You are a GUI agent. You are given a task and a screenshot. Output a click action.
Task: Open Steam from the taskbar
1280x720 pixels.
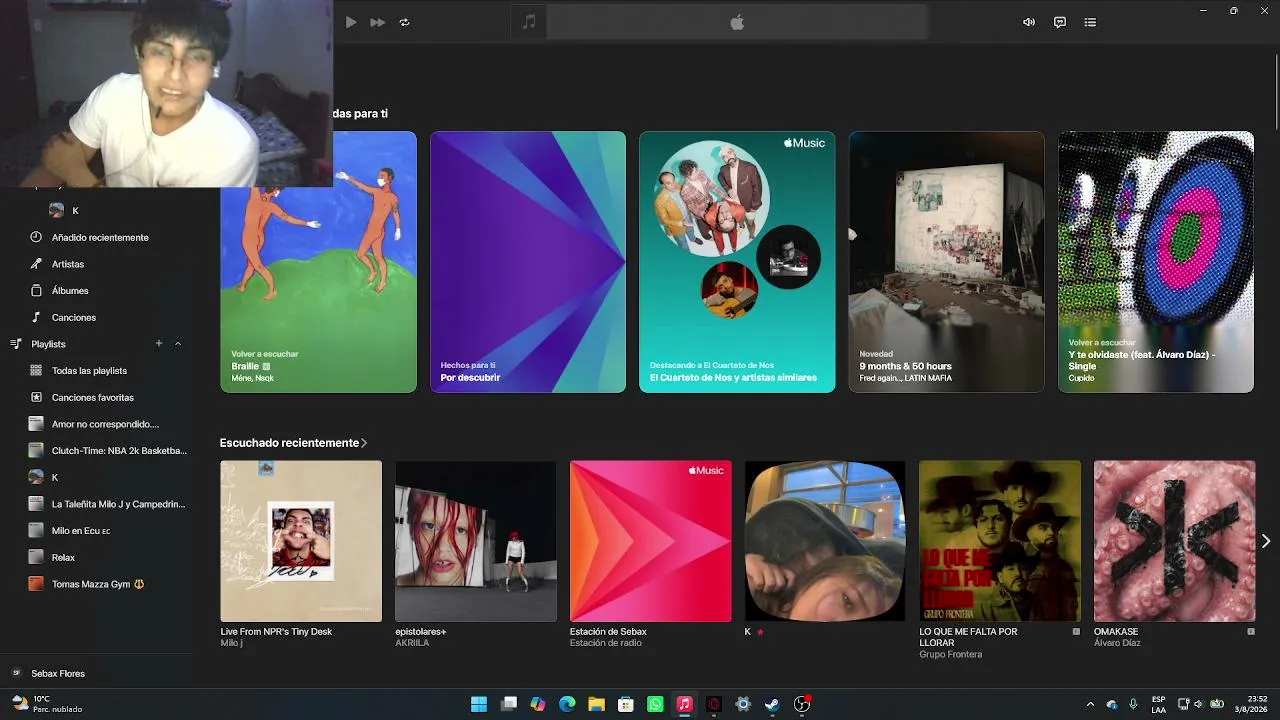pos(772,704)
